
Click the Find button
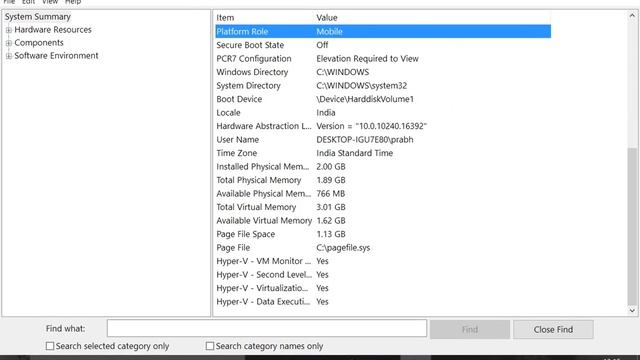(470, 329)
